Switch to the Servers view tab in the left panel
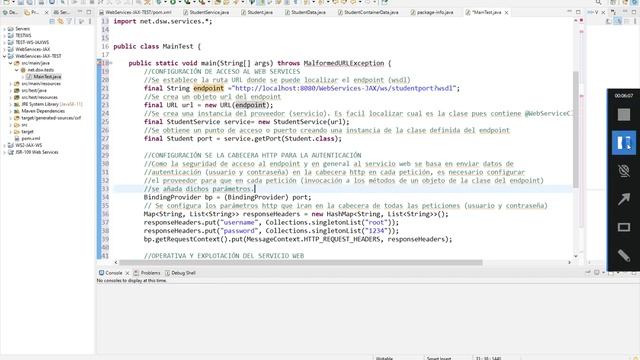This screenshot has height=360, width=640. (62, 12)
